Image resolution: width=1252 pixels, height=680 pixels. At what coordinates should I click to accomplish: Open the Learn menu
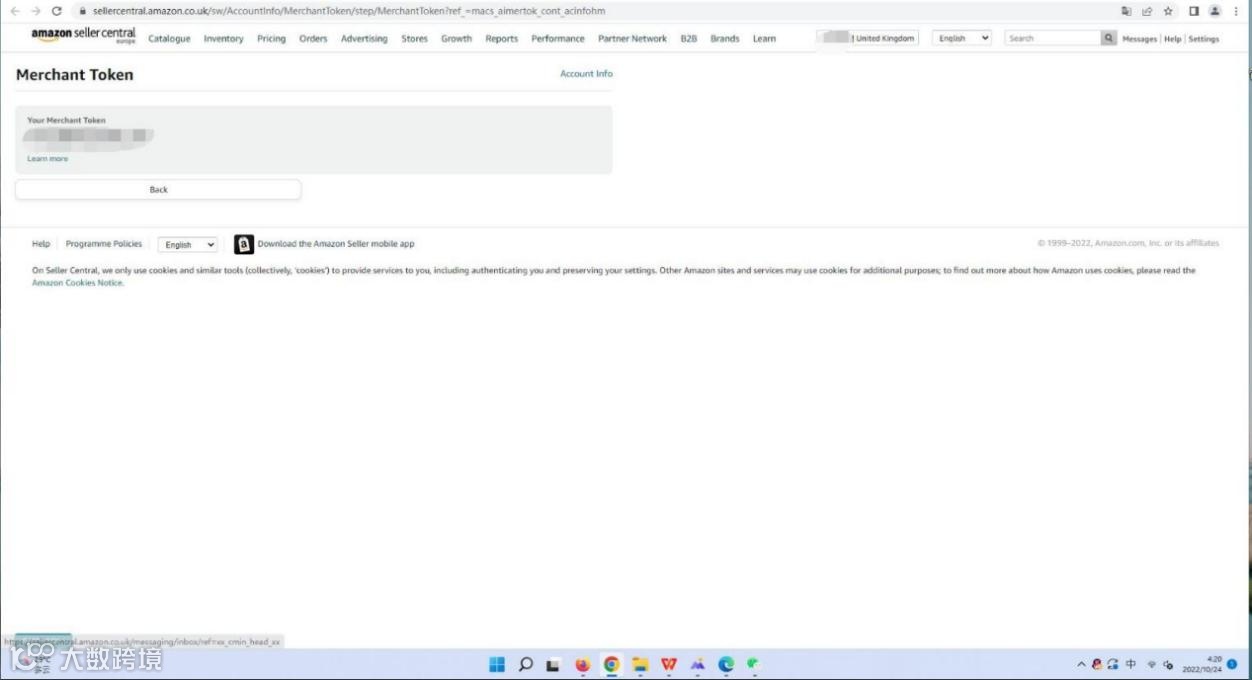[x=764, y=39]
